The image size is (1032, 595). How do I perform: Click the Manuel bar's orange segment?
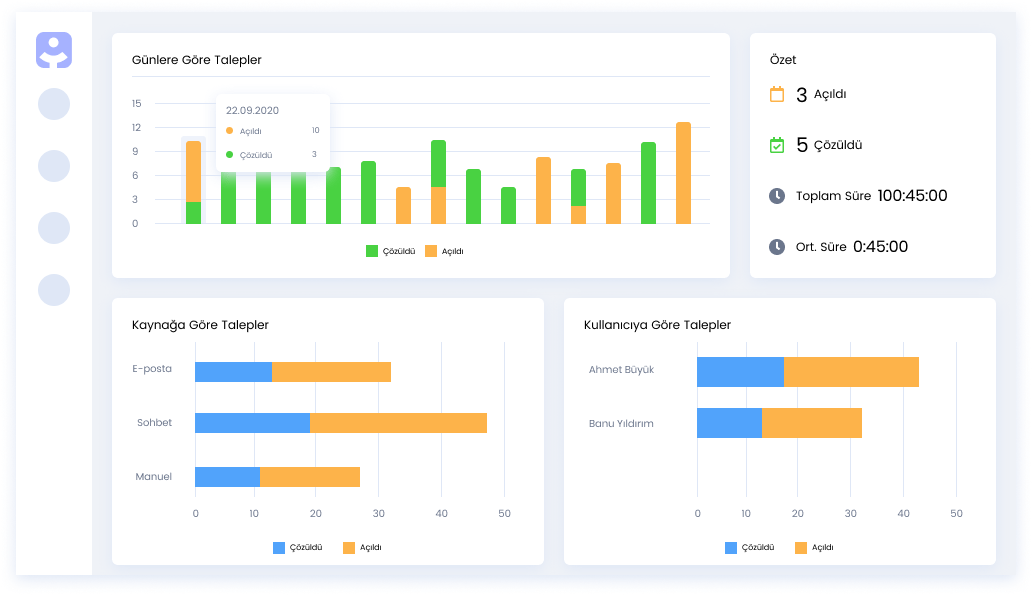[x=310, y=477]
